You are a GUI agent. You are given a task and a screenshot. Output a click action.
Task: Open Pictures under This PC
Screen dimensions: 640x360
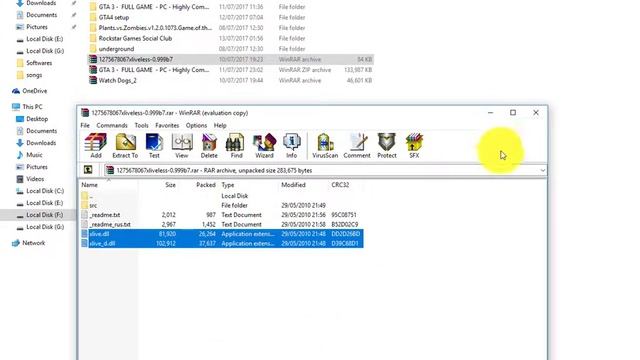(x=37, y=167)
